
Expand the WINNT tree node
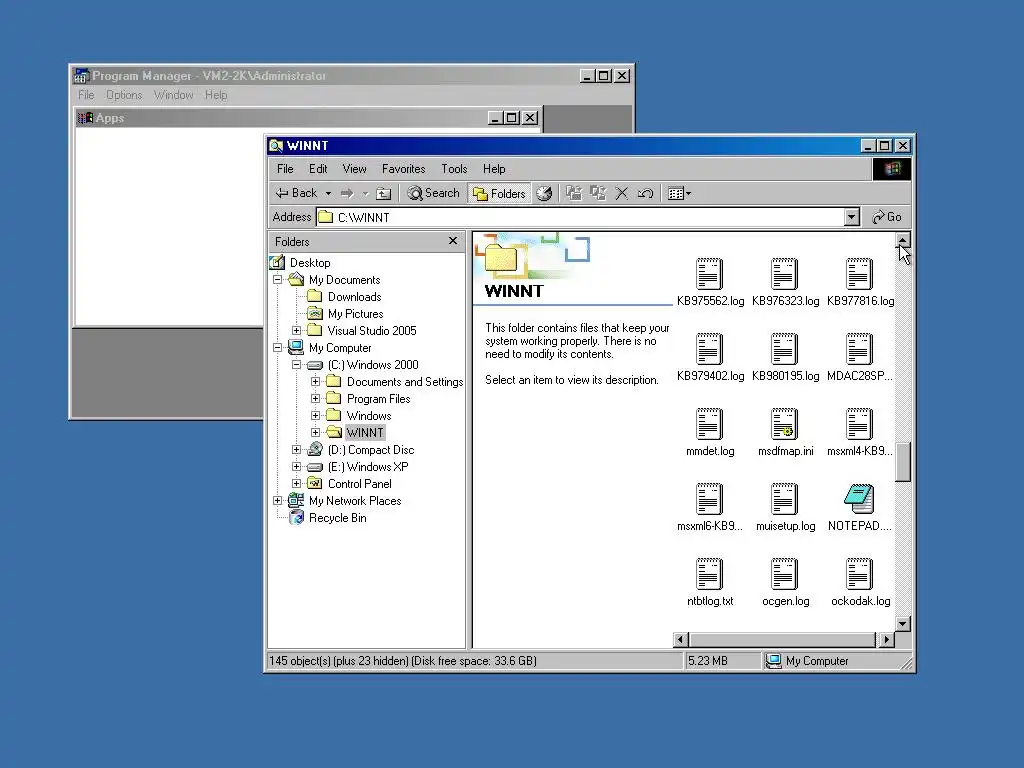coord(315,432)
